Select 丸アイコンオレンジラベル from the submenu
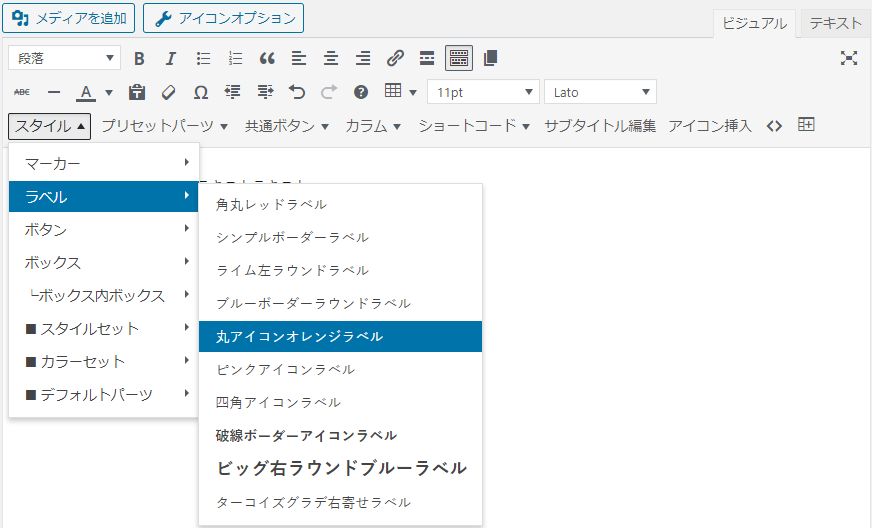 (340, 337)
